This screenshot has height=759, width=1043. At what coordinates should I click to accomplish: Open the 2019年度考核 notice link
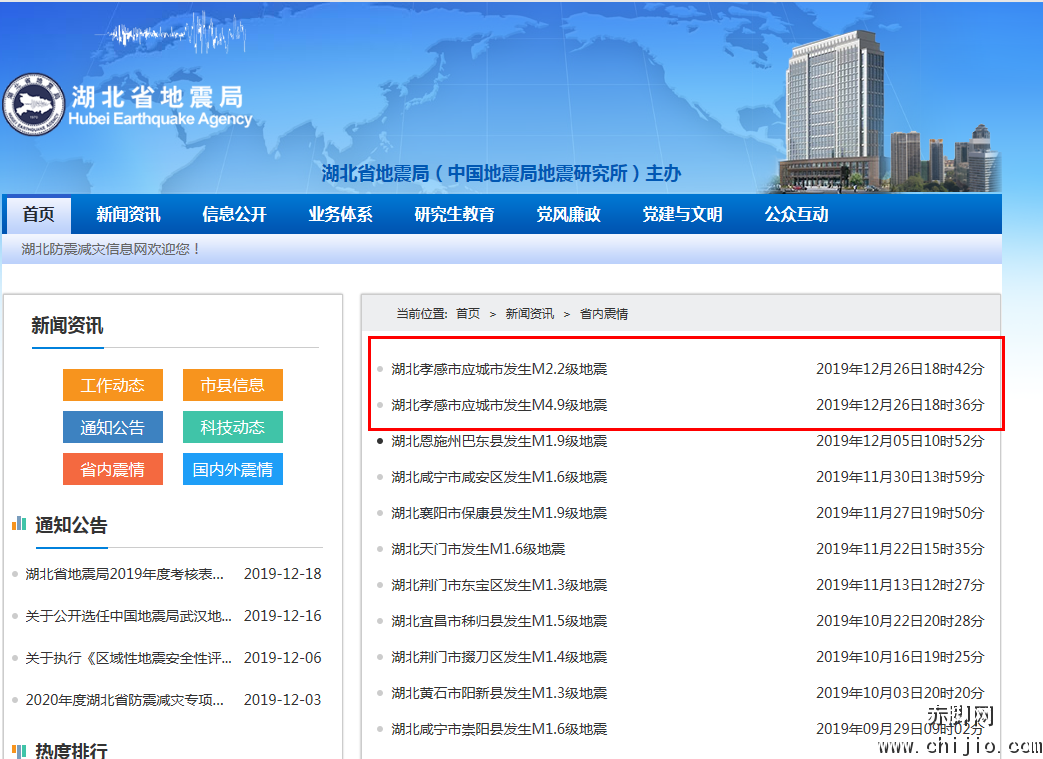[125, 574]
